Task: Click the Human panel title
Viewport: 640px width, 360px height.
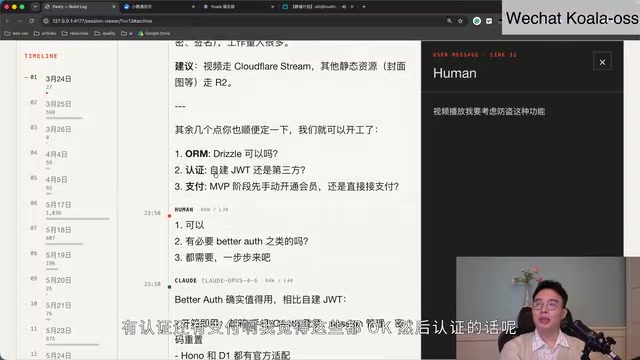Action: pos(454,73)
